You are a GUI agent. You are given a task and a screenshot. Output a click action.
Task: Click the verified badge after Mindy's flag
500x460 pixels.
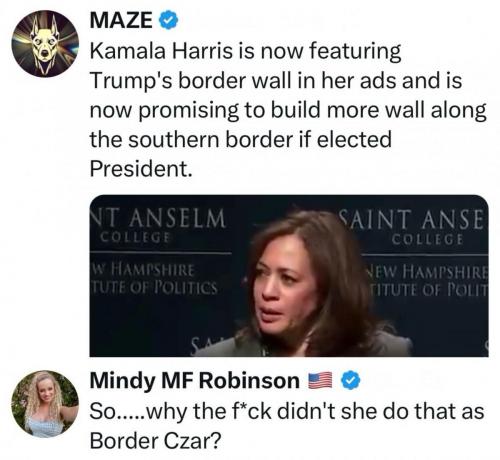(351, 381)
